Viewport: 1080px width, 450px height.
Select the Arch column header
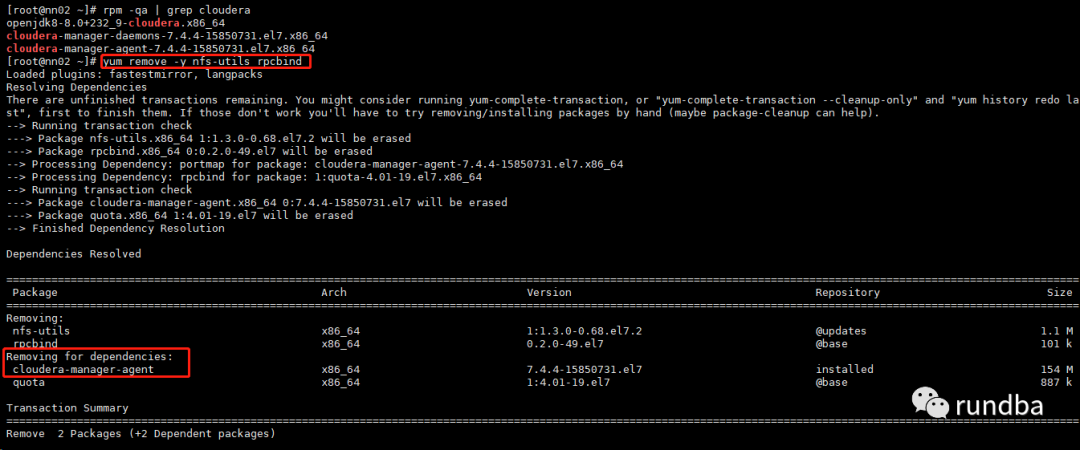coord(333,292)
